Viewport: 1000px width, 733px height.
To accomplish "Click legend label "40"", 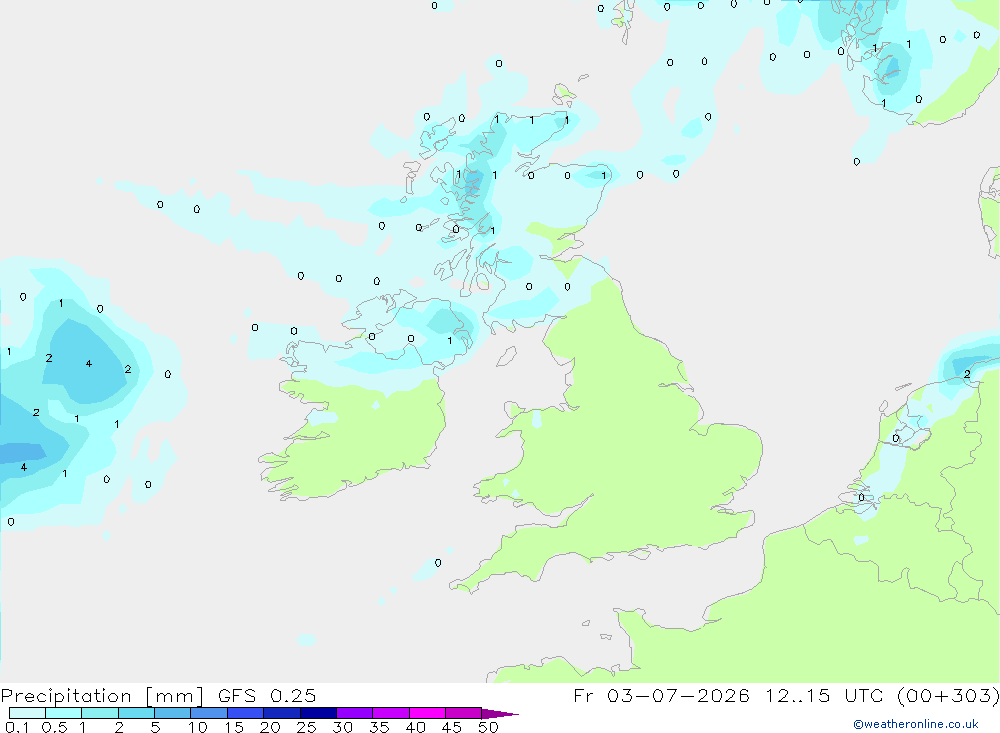I will pyautogui.click(x=415, y=727).
